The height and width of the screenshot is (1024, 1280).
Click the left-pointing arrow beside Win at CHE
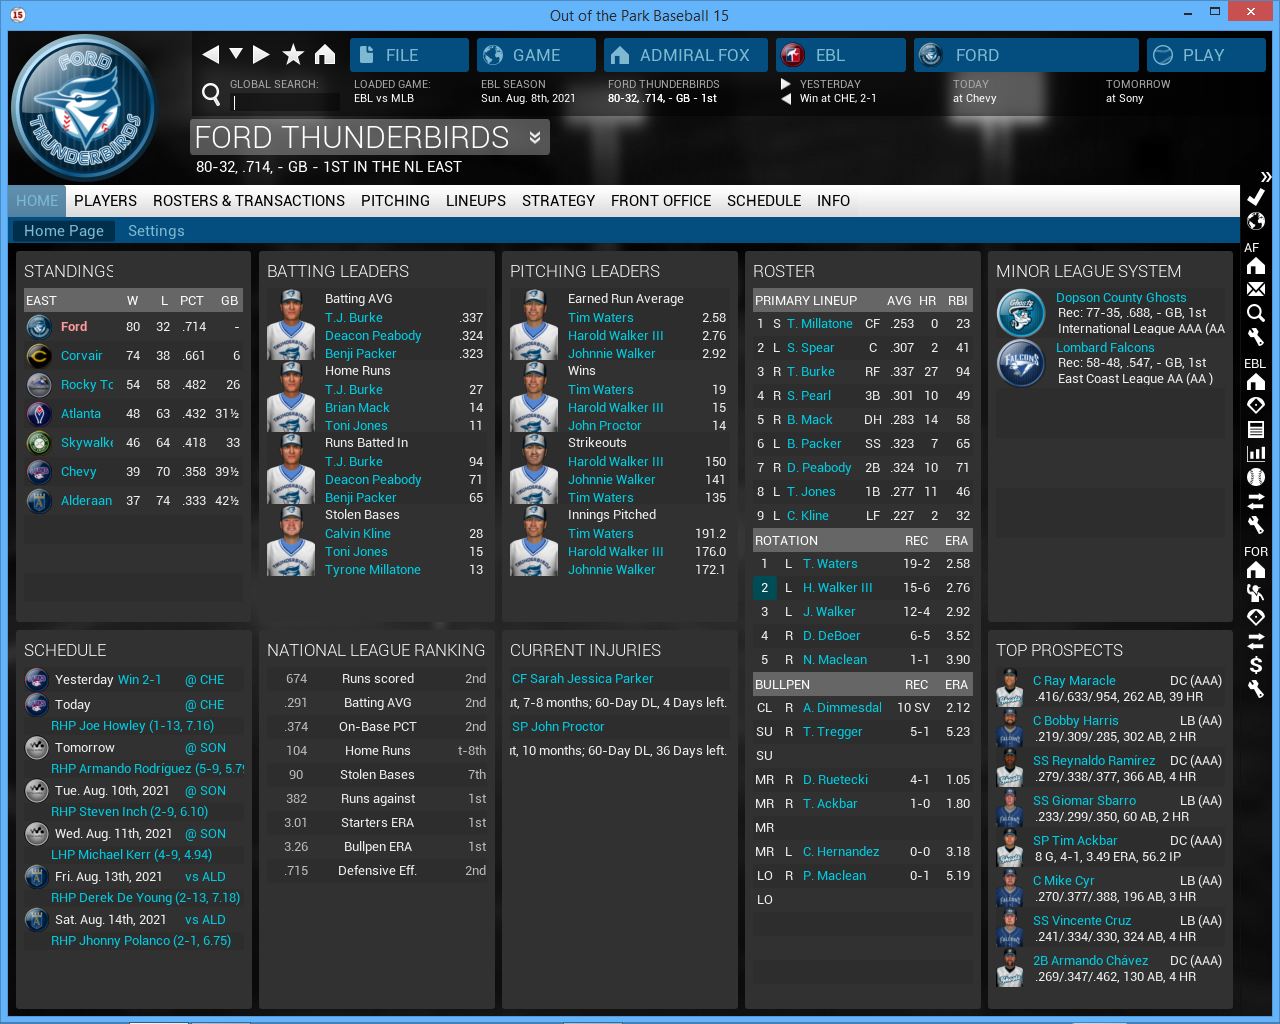tap(786, 98)
